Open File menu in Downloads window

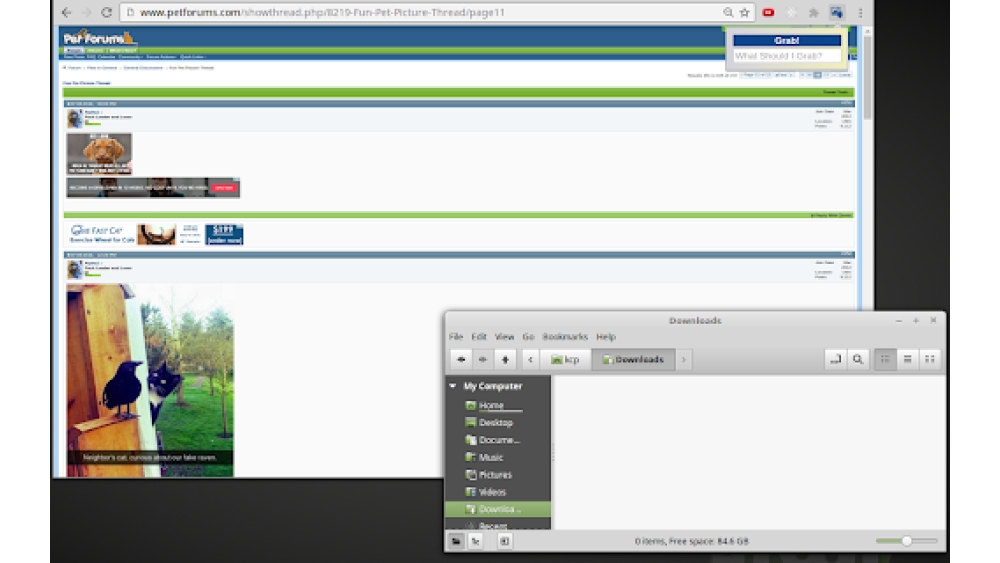coord(455,337)
